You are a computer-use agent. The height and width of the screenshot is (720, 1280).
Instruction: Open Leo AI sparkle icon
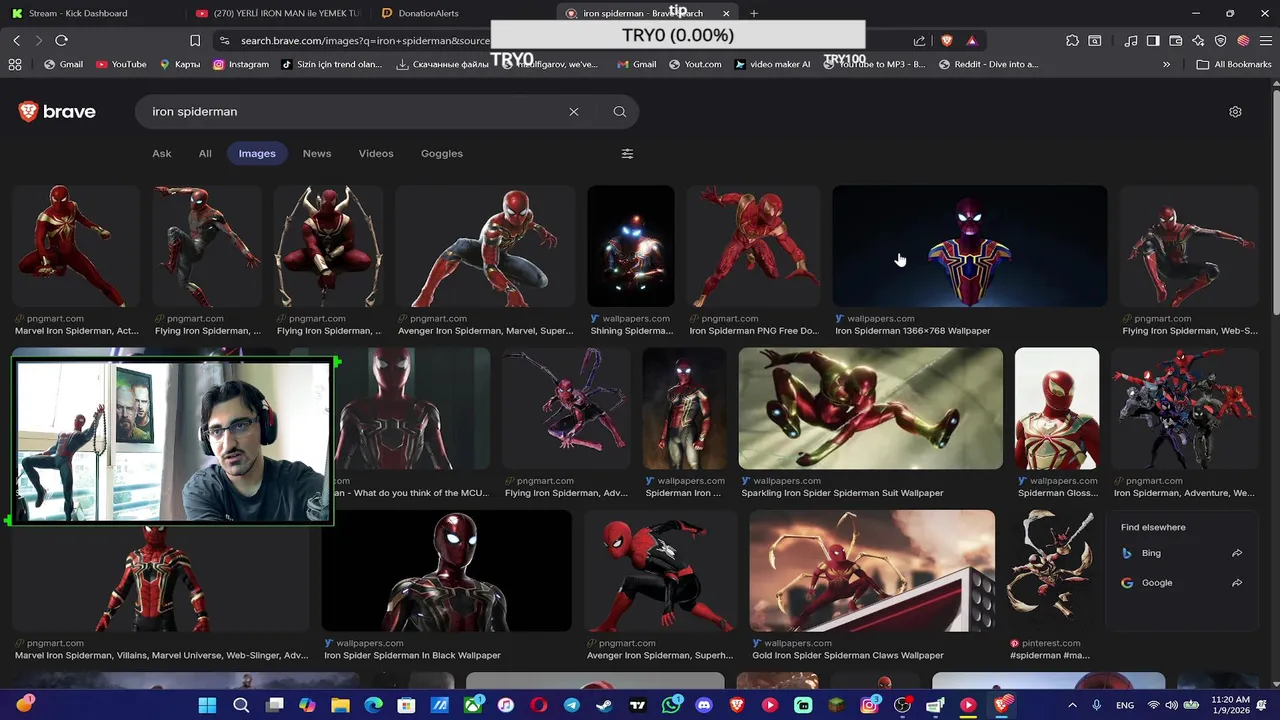pos(1198,41)
